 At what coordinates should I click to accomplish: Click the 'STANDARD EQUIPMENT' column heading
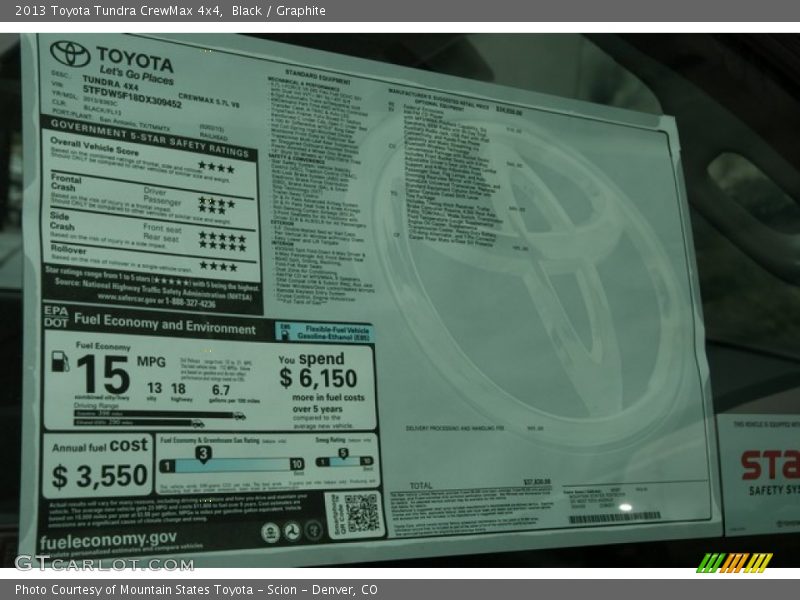click(x=317, y=77)
